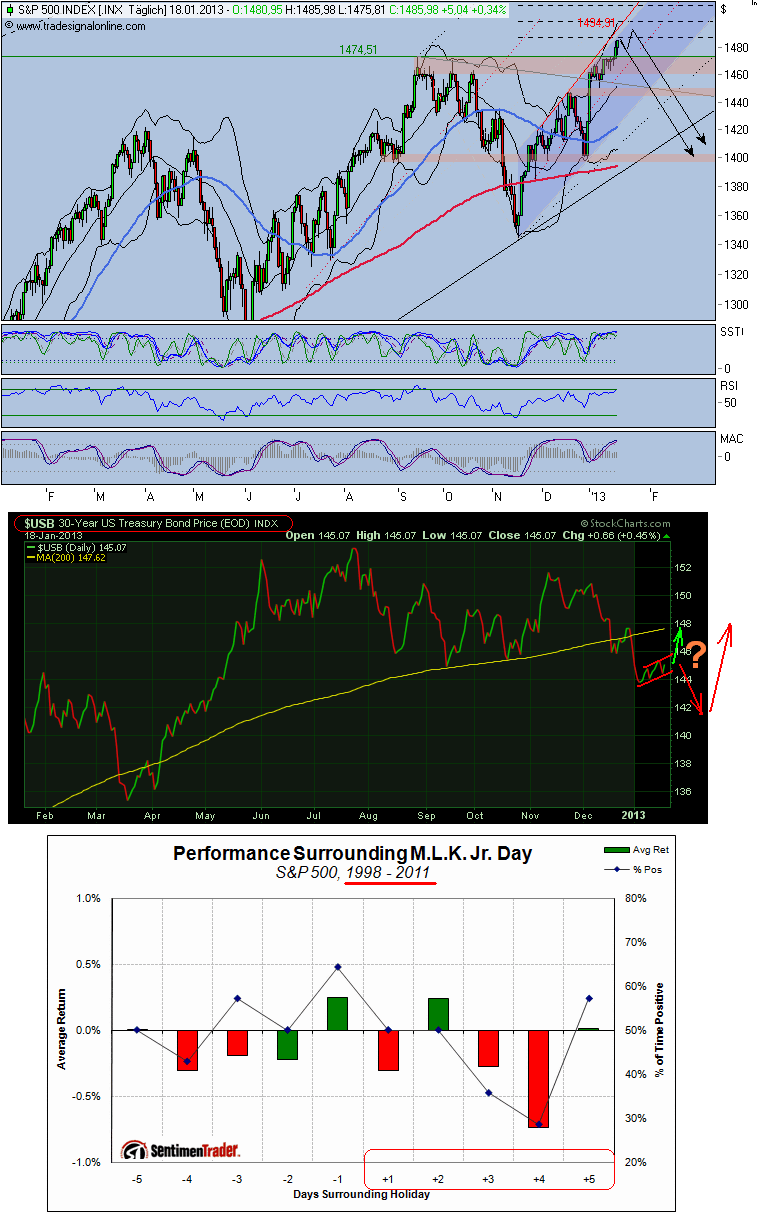This screenshot has height=1224, width=757.
Task: Click the candlestick icon beside S&P 500 INDEX title
Action: pyautogui.click(x=9, y=10)
